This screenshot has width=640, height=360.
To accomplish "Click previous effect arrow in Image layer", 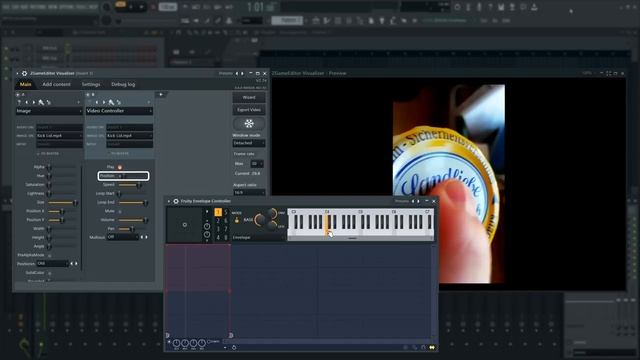I will click(27, 102).
